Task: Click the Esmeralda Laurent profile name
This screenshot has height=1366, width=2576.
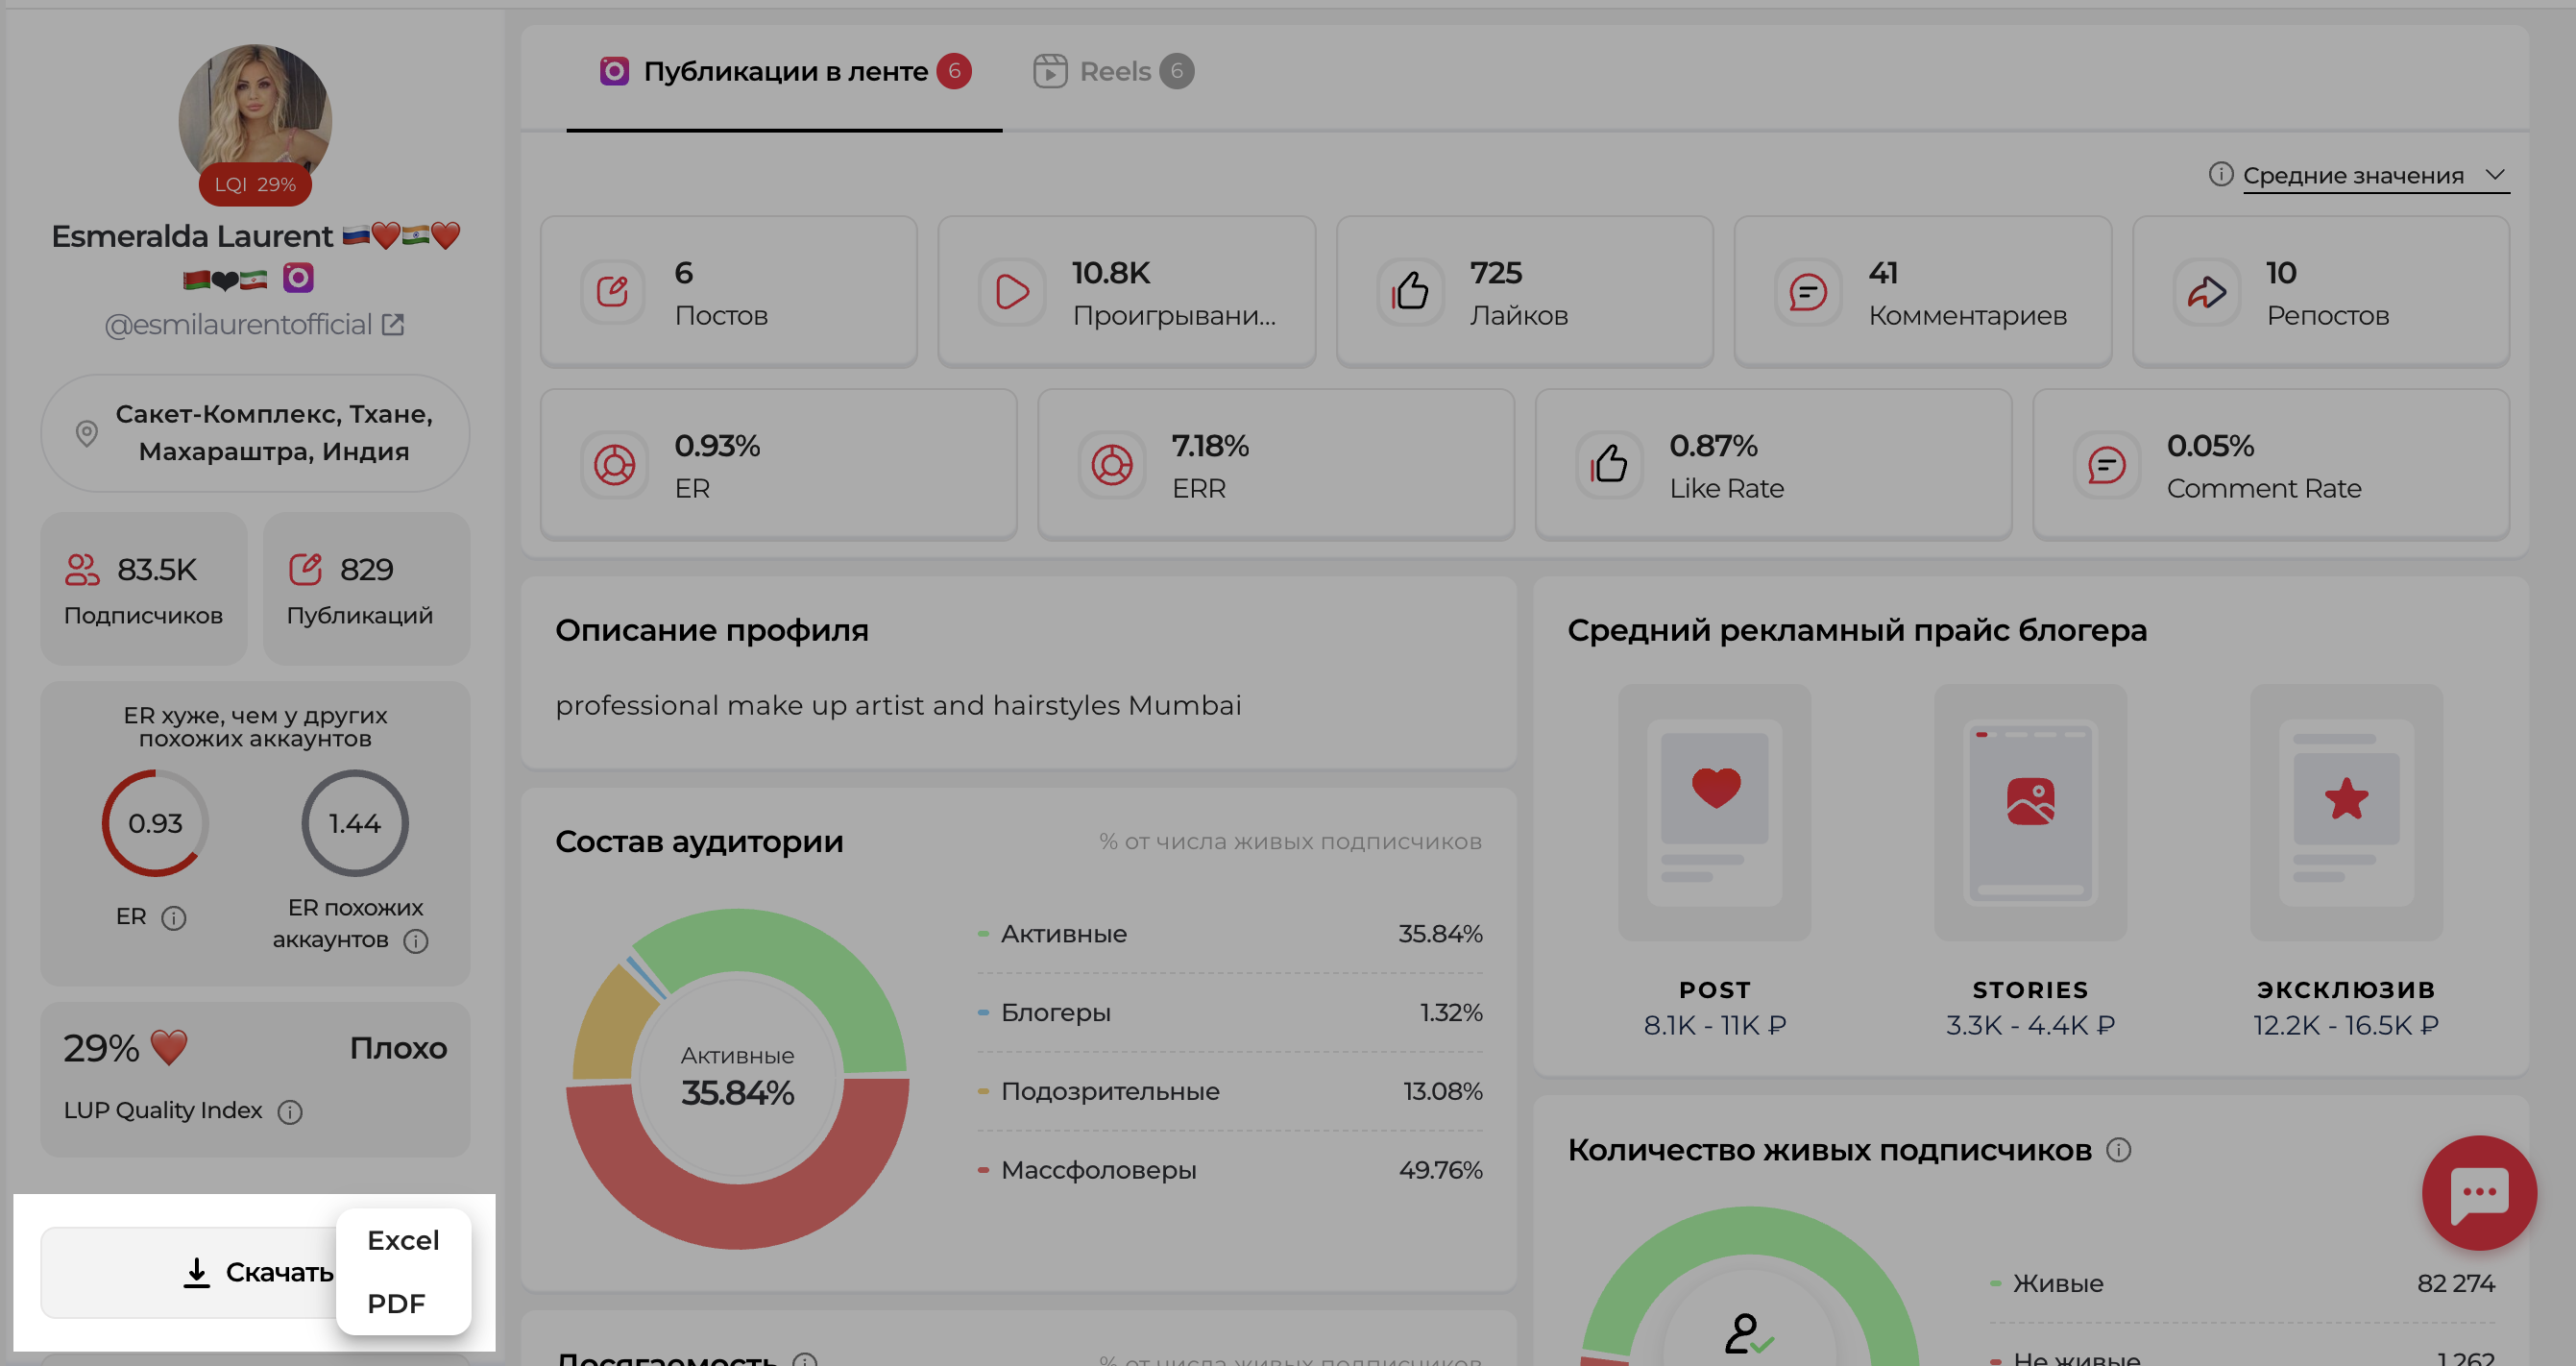Action: click(x=192, y=236)
